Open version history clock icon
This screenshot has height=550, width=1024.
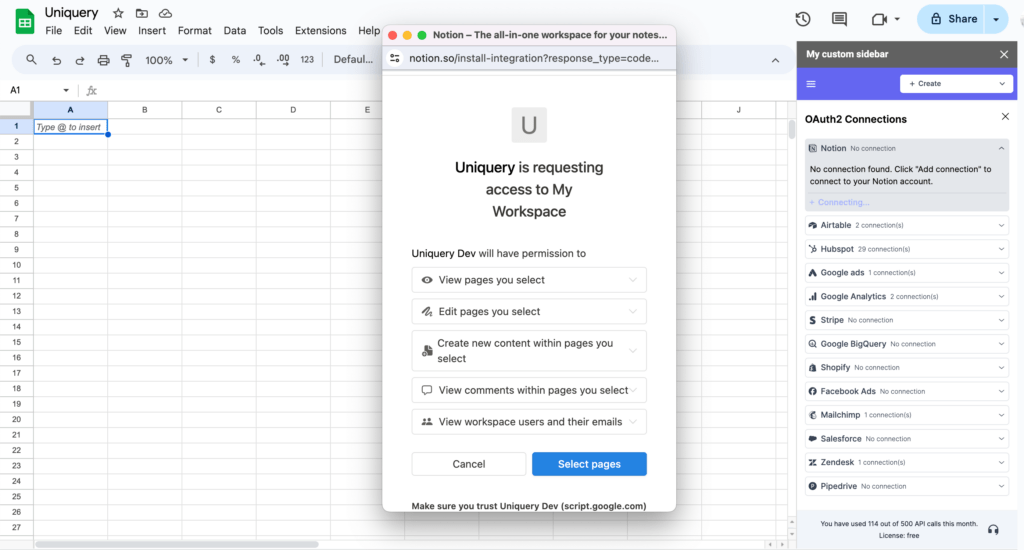coord(802,19)
